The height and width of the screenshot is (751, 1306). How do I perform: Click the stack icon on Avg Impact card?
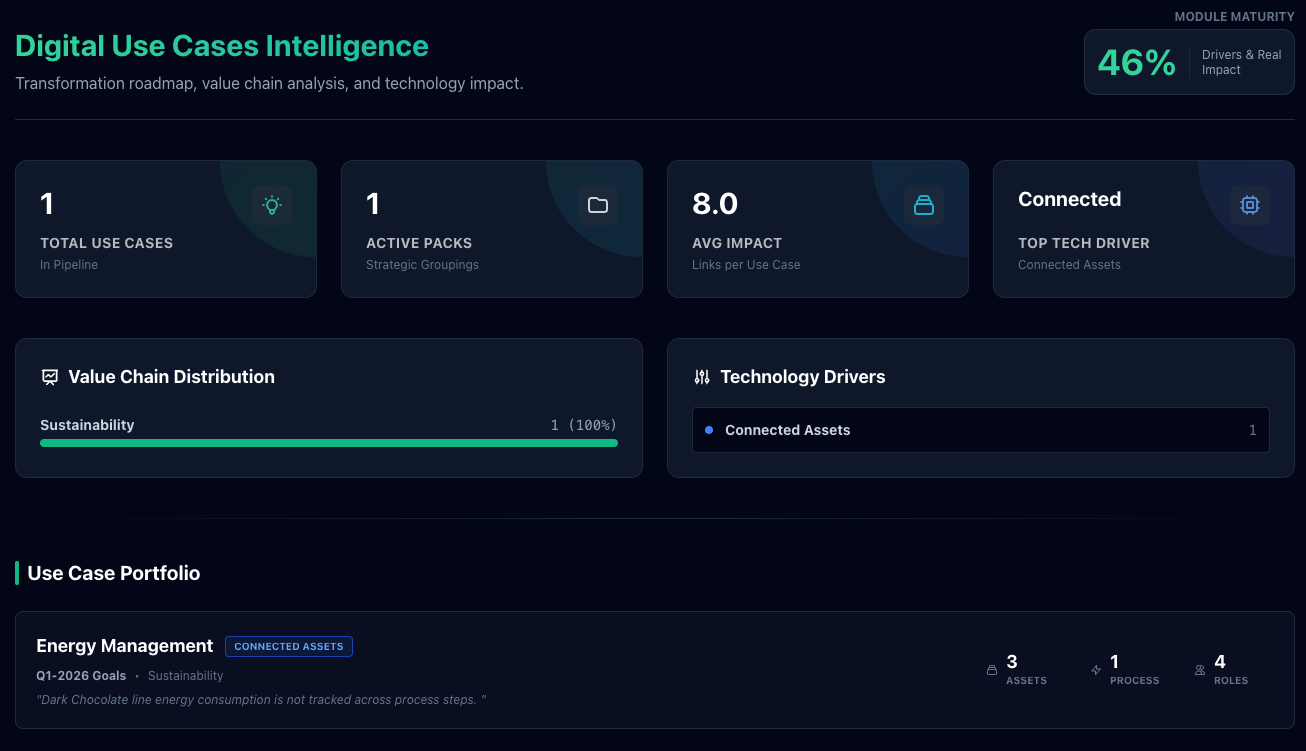pyautogui.click(x=924, y=205)
